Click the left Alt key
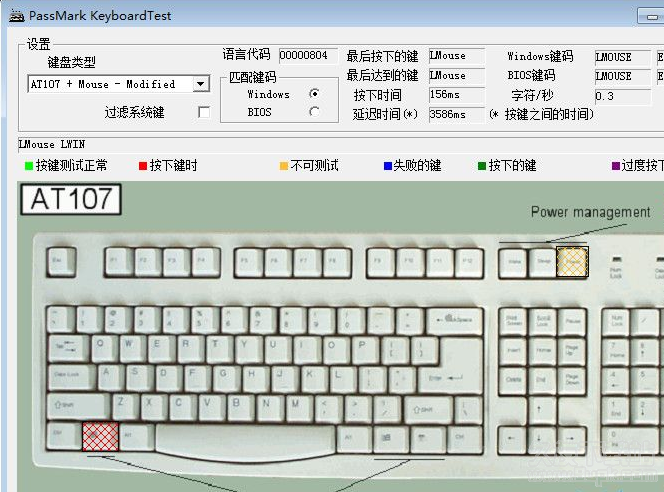Viewport: 664px width, 492px height. (x=137, y=437)
